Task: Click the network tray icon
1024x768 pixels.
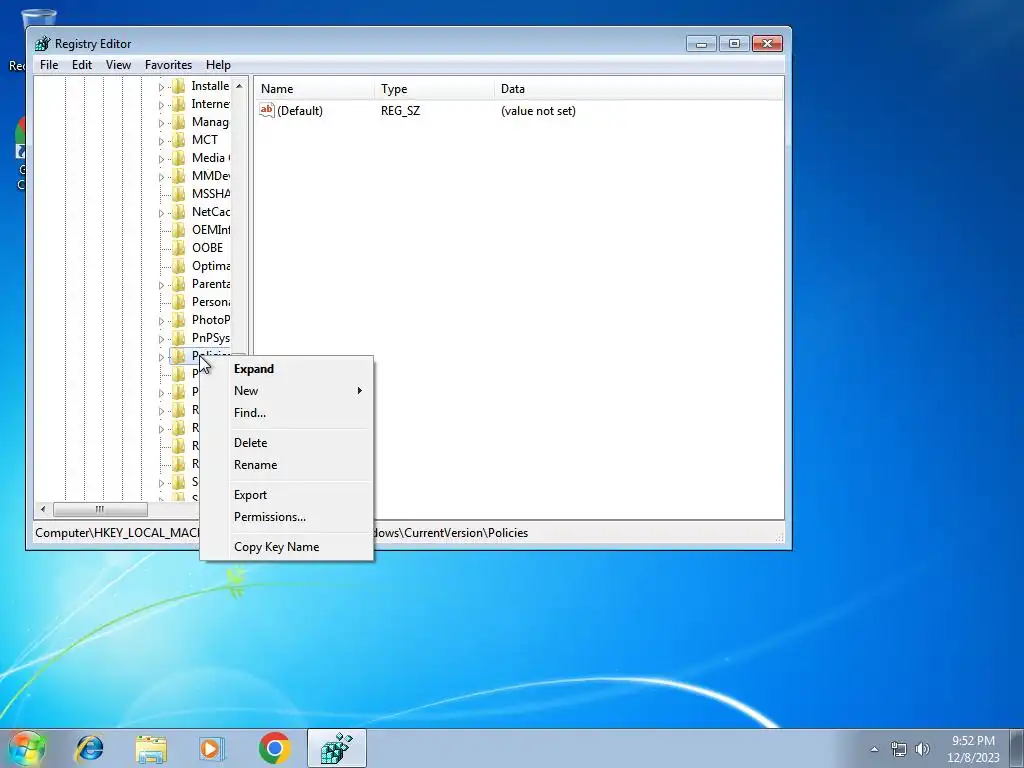Action: [899, 749]
